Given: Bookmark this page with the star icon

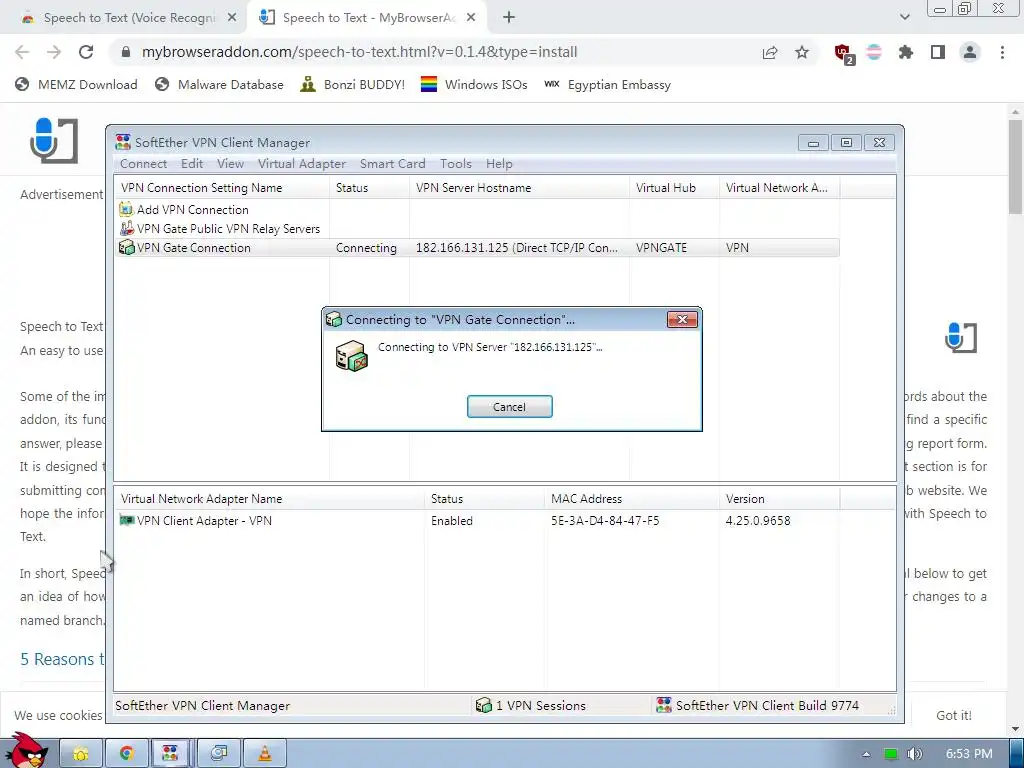Looking at the screenshot, I should pyautogui.click(x=802, y=52).
